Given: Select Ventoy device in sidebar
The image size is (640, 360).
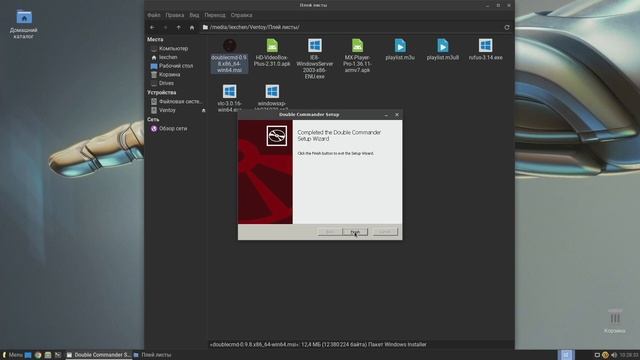Looking at the screenshot, I should tap(167, 110).
